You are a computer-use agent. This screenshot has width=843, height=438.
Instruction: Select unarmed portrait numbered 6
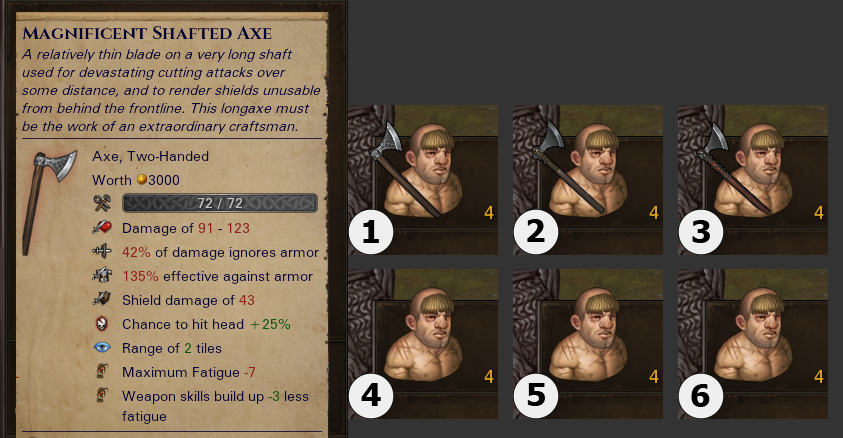click(753, 344)
